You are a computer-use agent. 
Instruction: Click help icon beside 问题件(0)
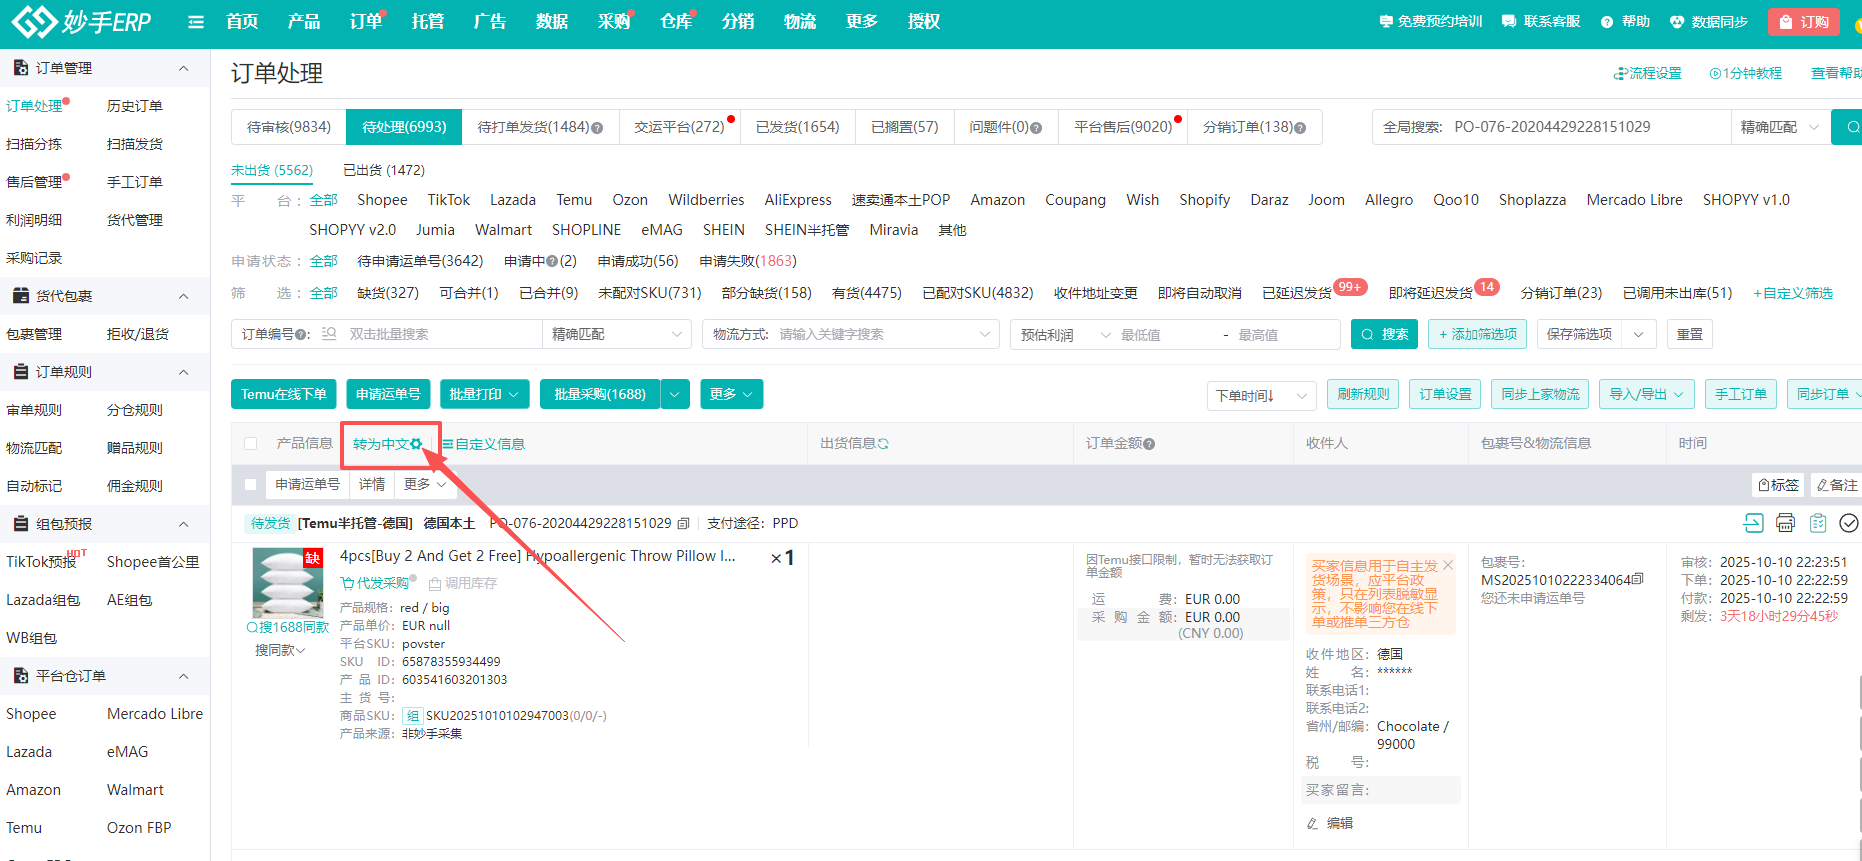click(x=1036, y=128)
